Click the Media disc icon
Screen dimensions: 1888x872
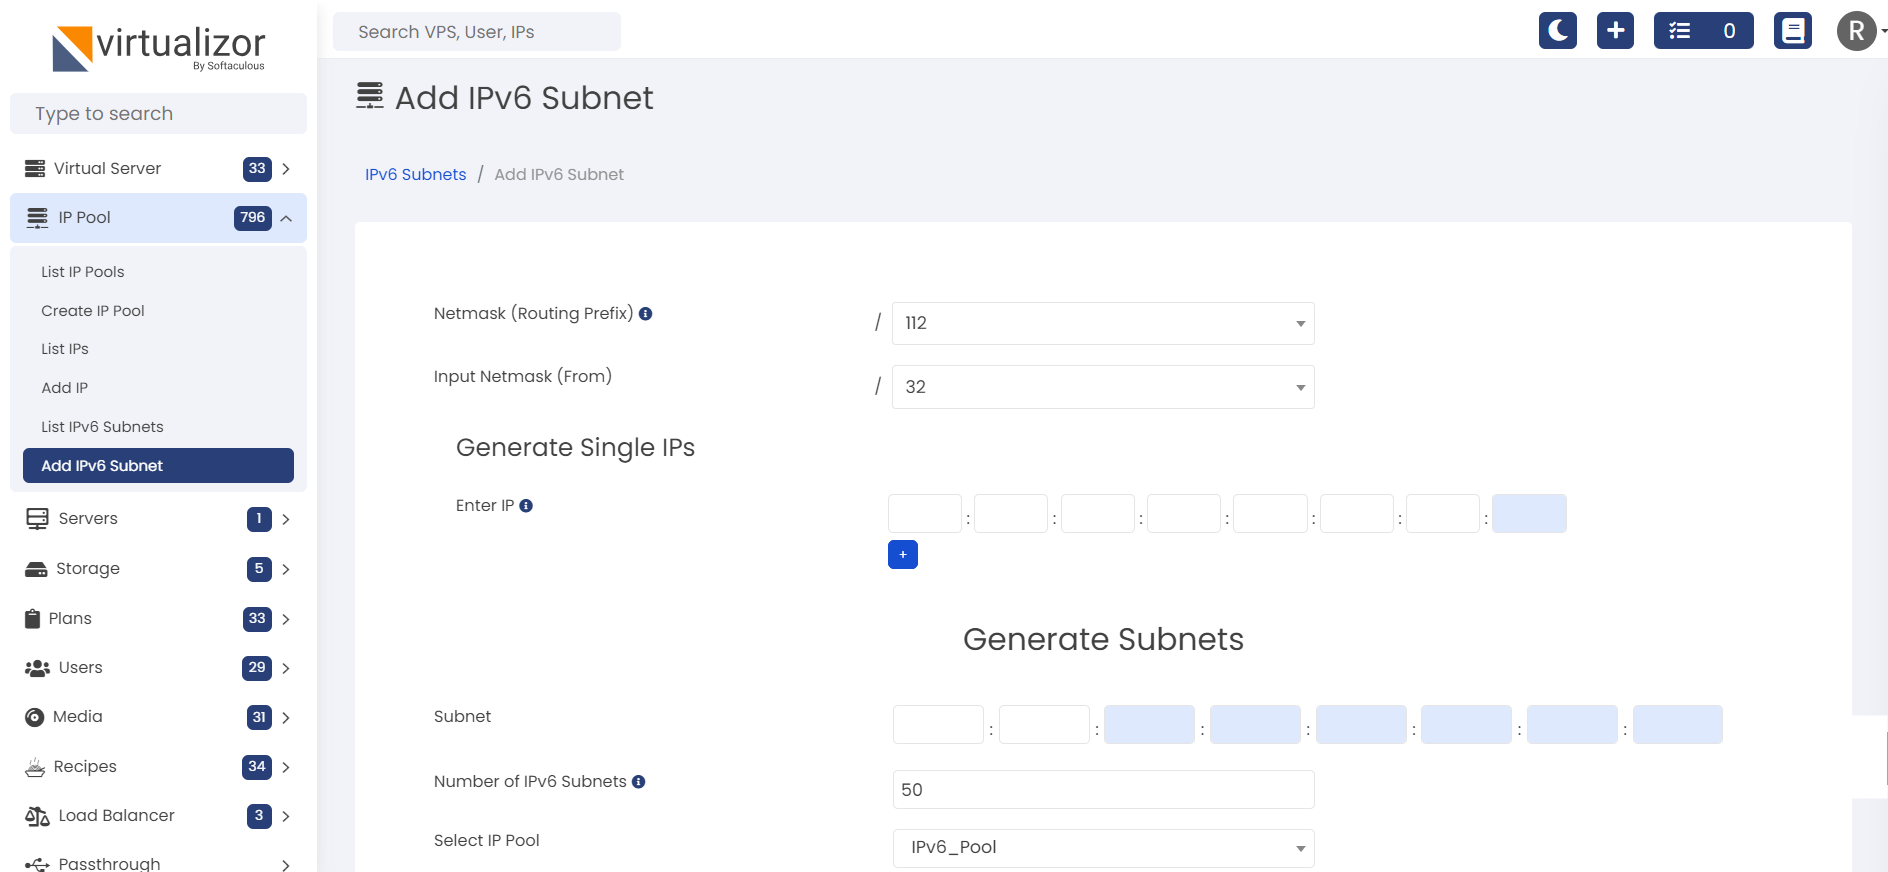pyautogui.click(x=35, y=717)
